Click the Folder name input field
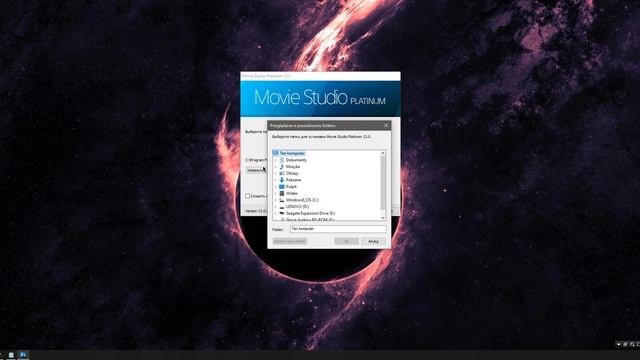The height and width of the screenshot is (360, 640). coord(338,229)
